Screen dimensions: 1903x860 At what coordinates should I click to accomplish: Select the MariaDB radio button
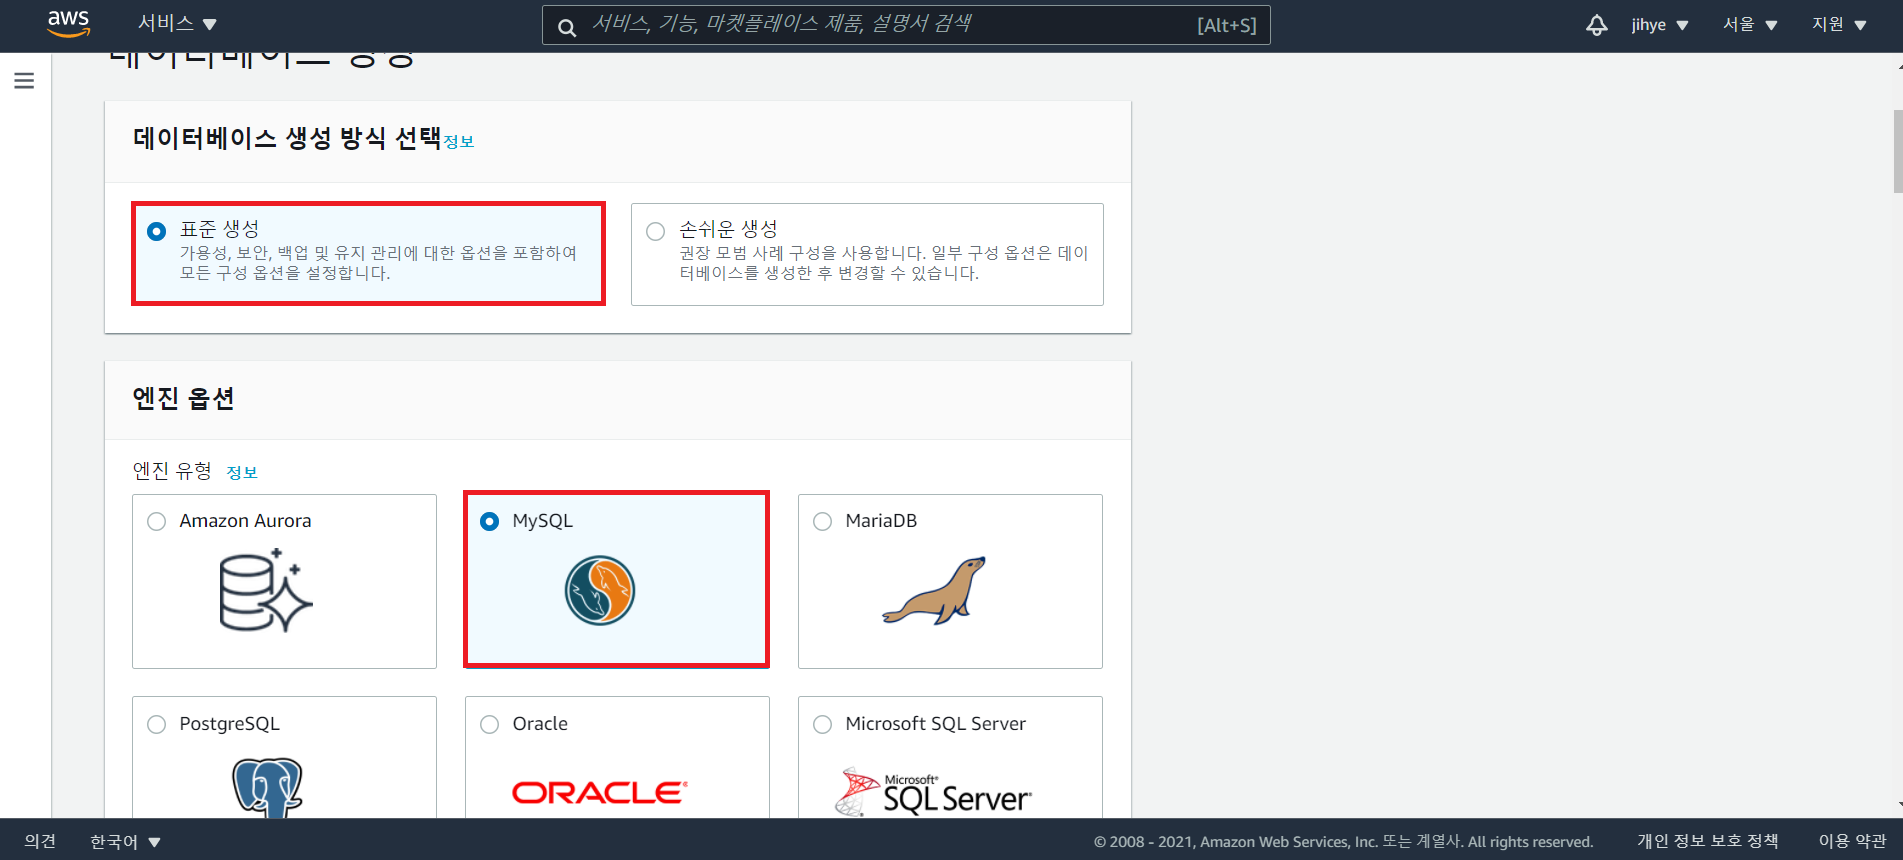coord(822,522)
